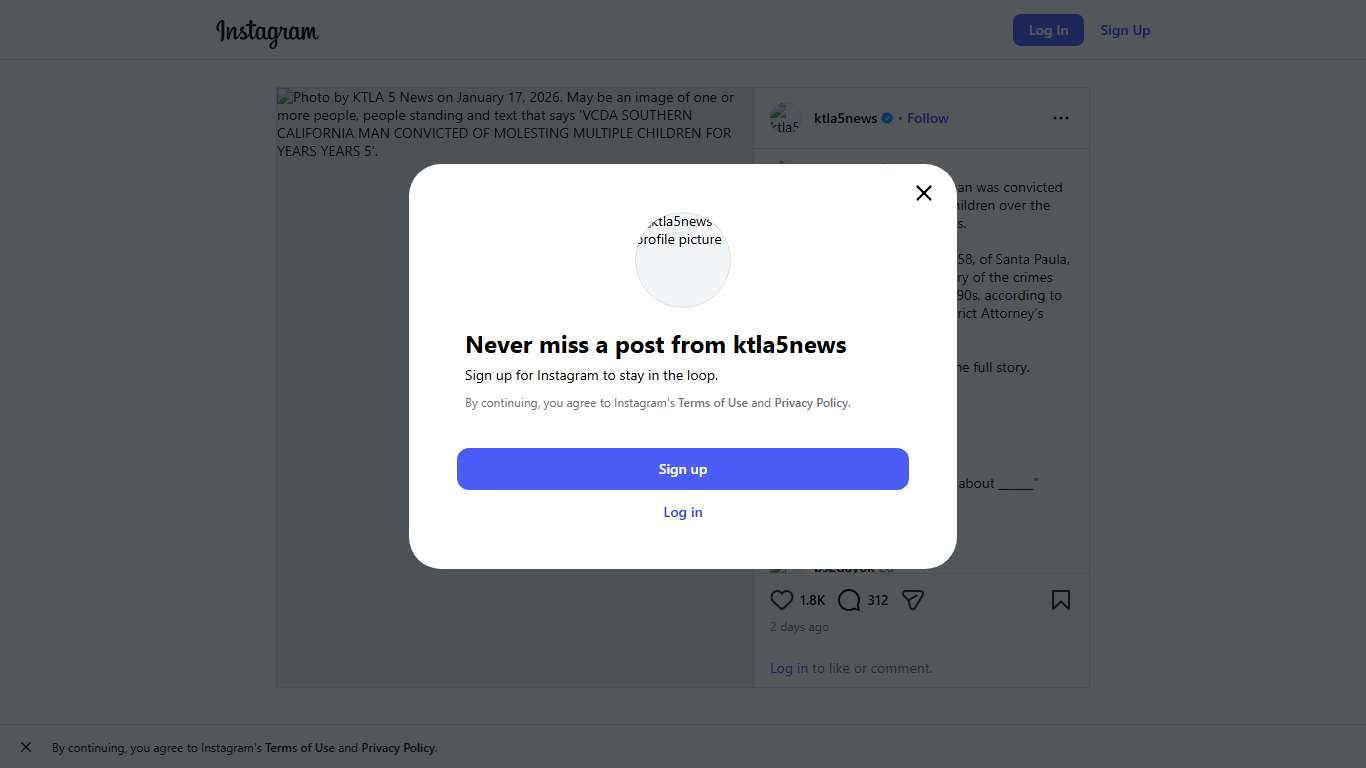The width and height of the screenshot is (1366, 768).
Task: Follow the ktla5news account
Action: pos(927,118)
